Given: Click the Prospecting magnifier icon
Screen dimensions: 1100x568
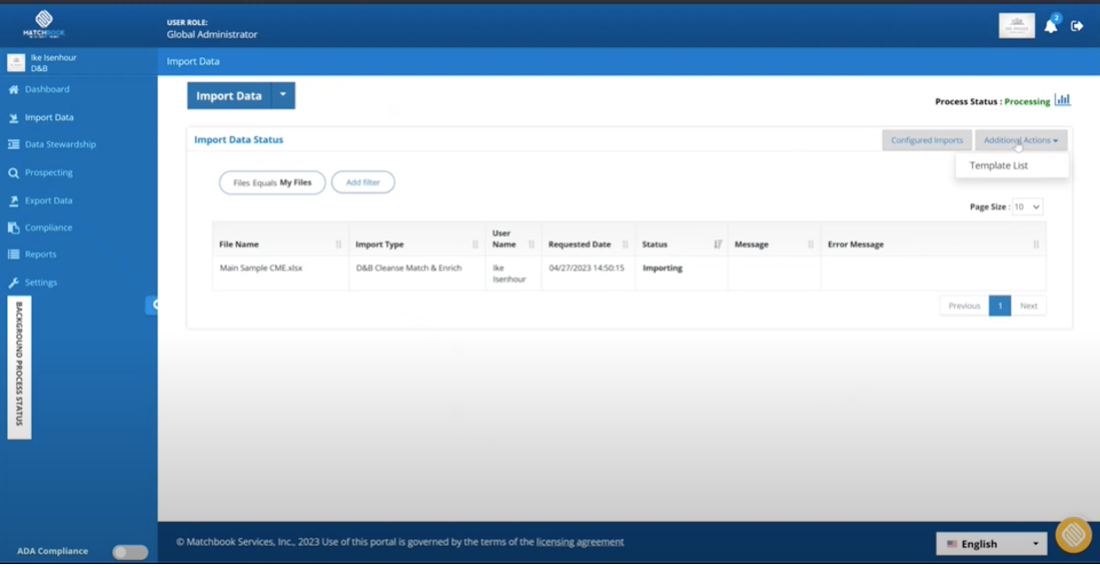Looking at the screenshot, I should (x=13, y=173).
